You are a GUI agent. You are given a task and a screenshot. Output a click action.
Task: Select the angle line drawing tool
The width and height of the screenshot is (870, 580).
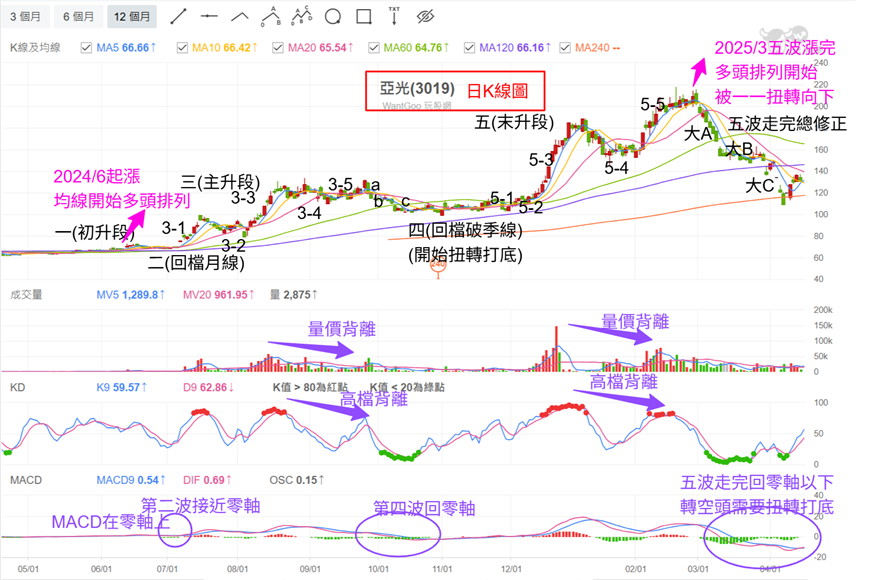pos(240,17)
